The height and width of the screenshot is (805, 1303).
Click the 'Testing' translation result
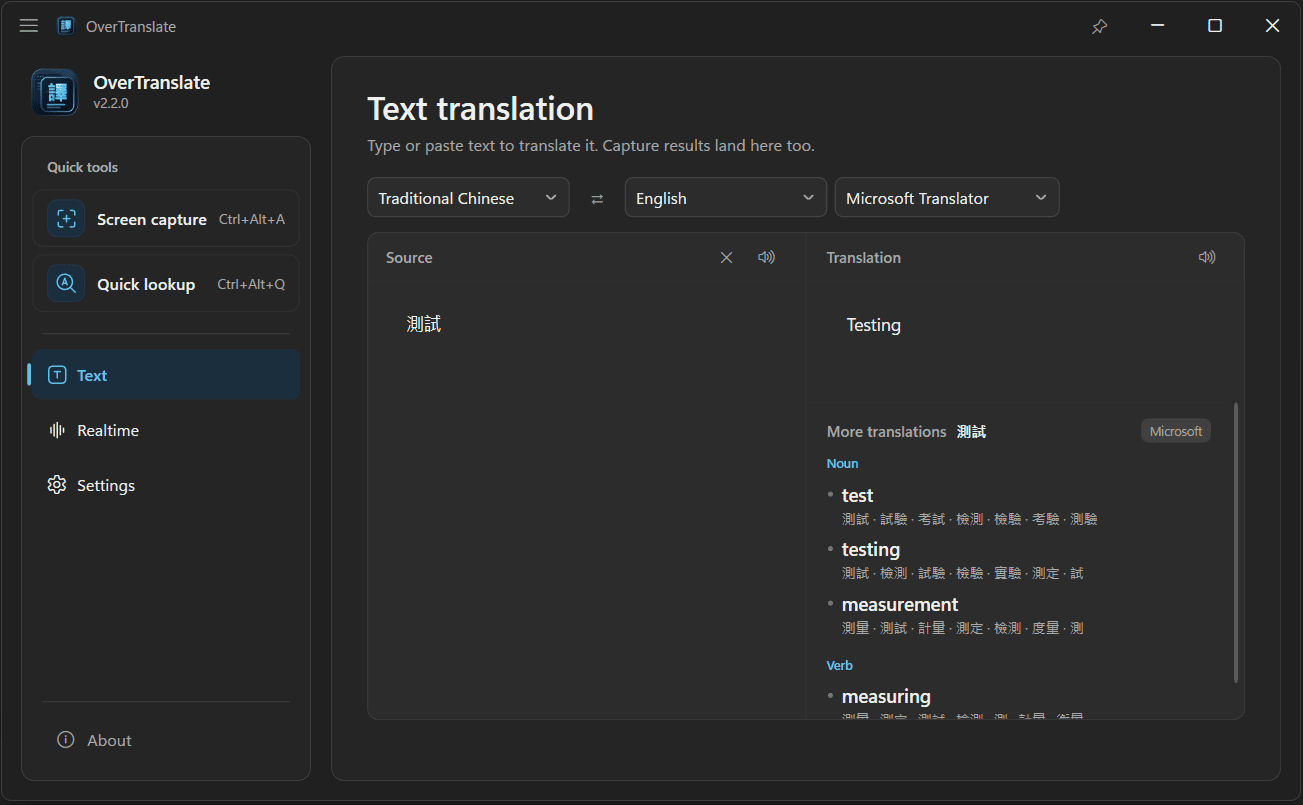coord(874,325)
